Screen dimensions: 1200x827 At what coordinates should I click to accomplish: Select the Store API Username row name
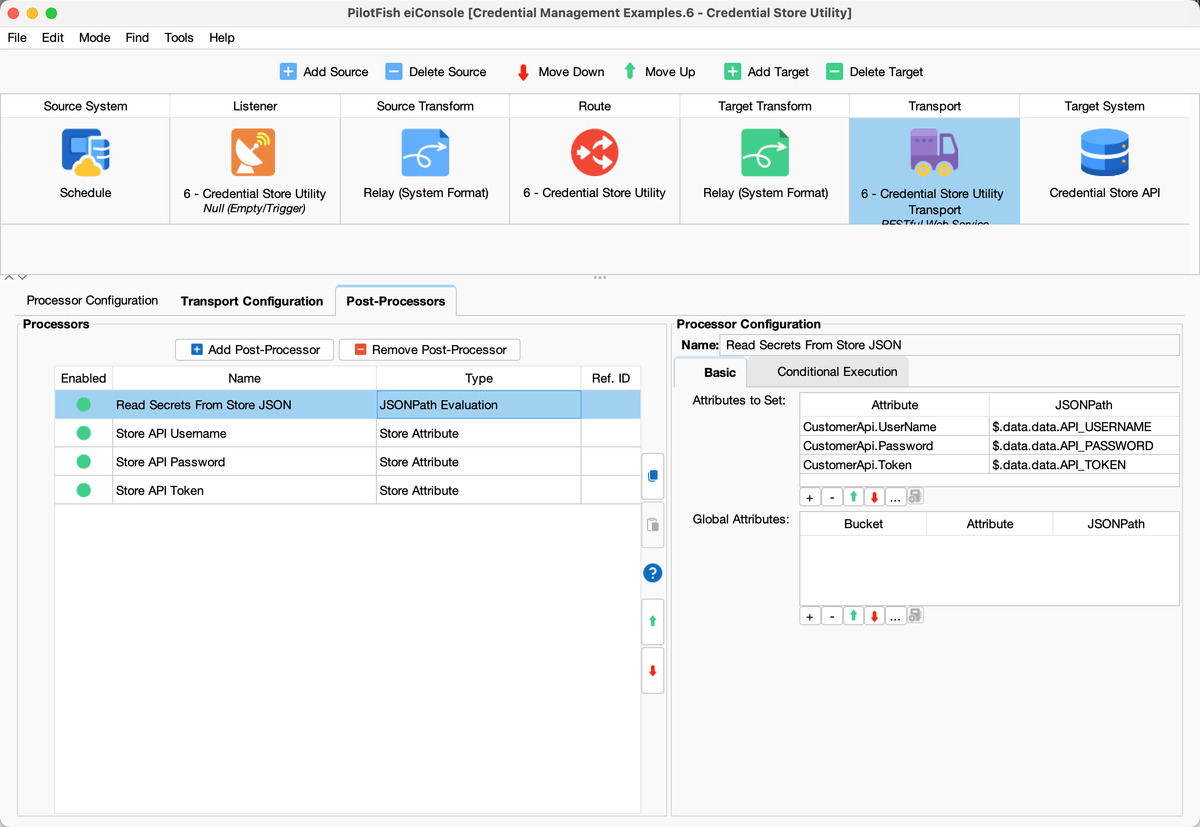pyautogui.click(x=244, y=433)
